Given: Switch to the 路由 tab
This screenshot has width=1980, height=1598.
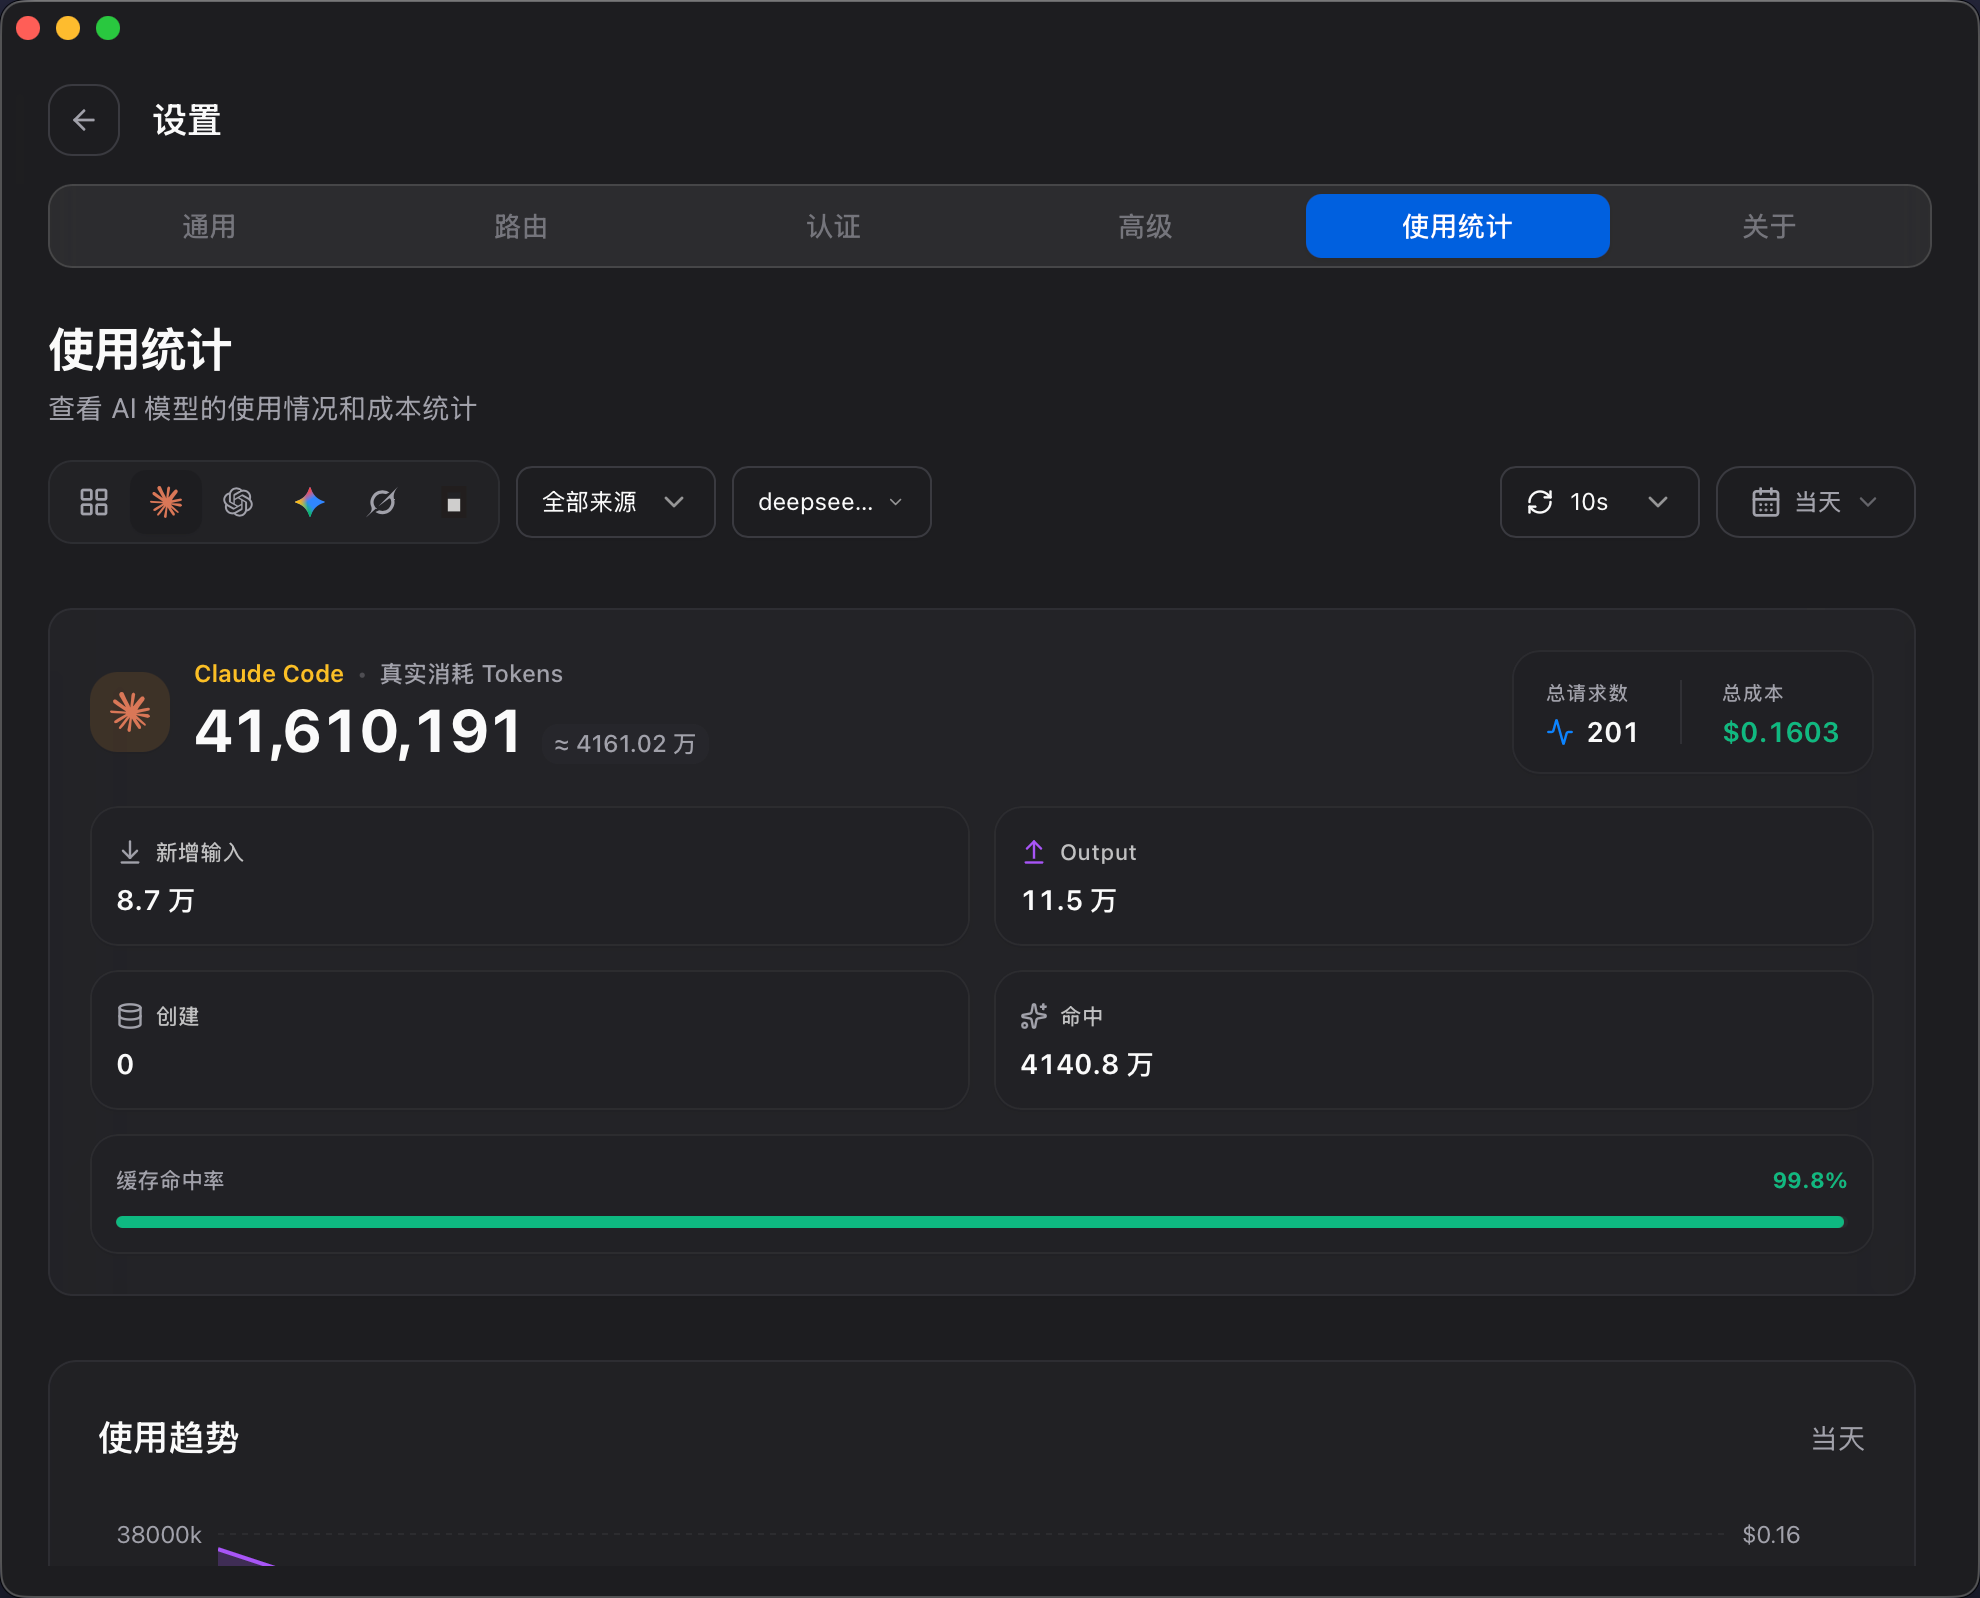Looking at the screenshot, I should [521, 226].
